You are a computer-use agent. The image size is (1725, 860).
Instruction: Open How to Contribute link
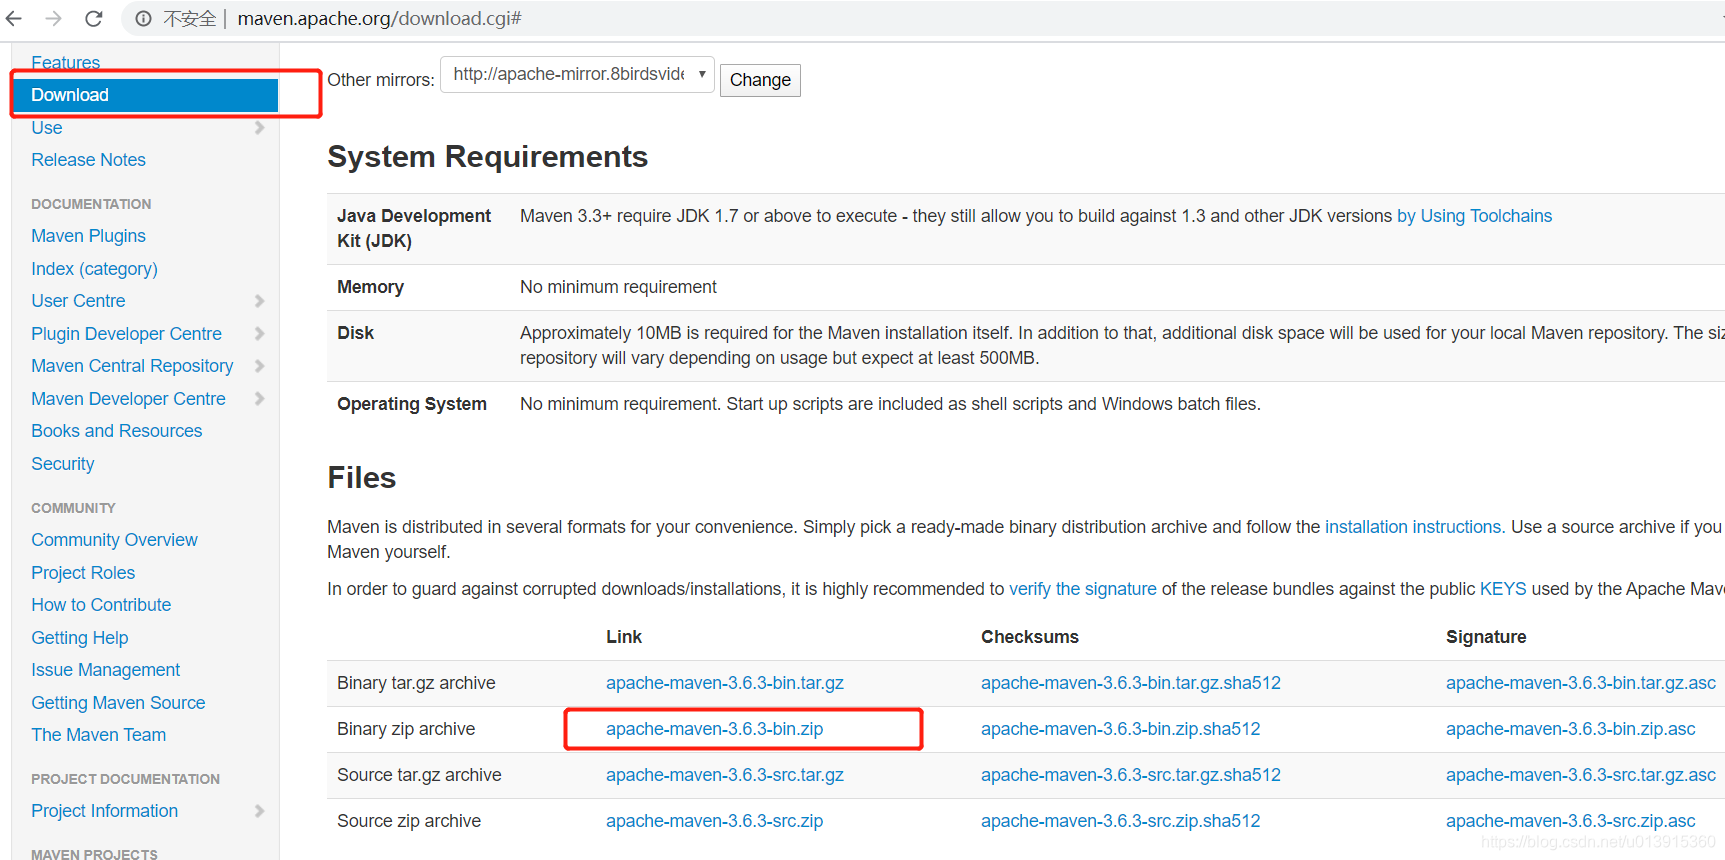(101, 605)
